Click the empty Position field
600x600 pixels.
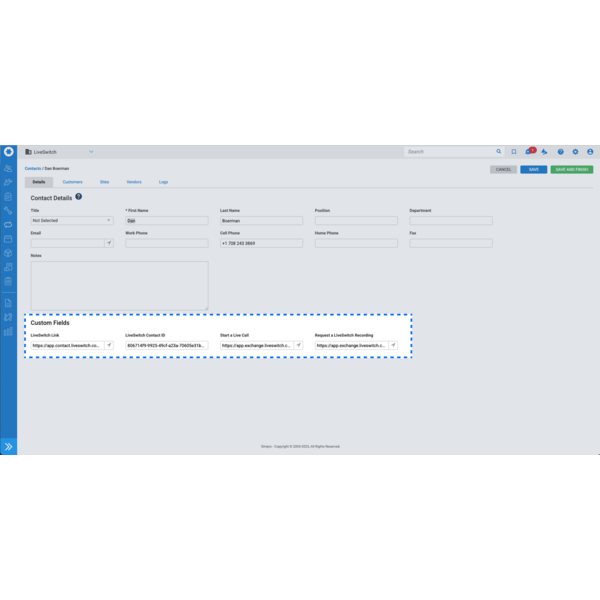356,220
